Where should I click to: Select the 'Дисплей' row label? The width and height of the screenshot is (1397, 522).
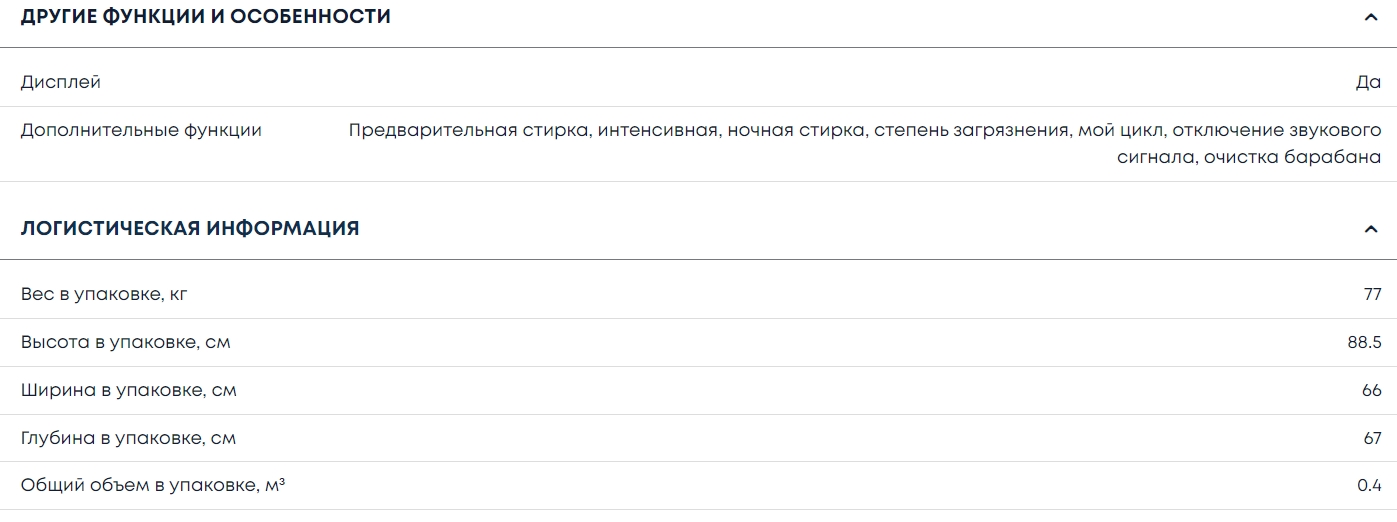click(61, 82)
